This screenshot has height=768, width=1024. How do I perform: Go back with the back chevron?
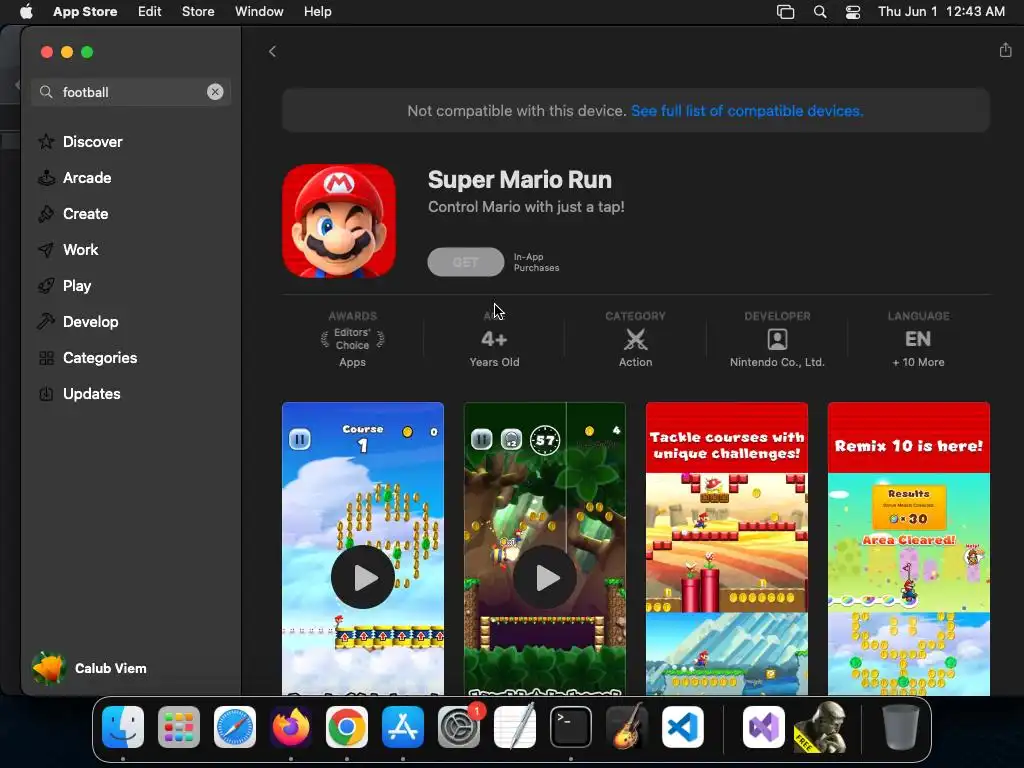point(272,52)
